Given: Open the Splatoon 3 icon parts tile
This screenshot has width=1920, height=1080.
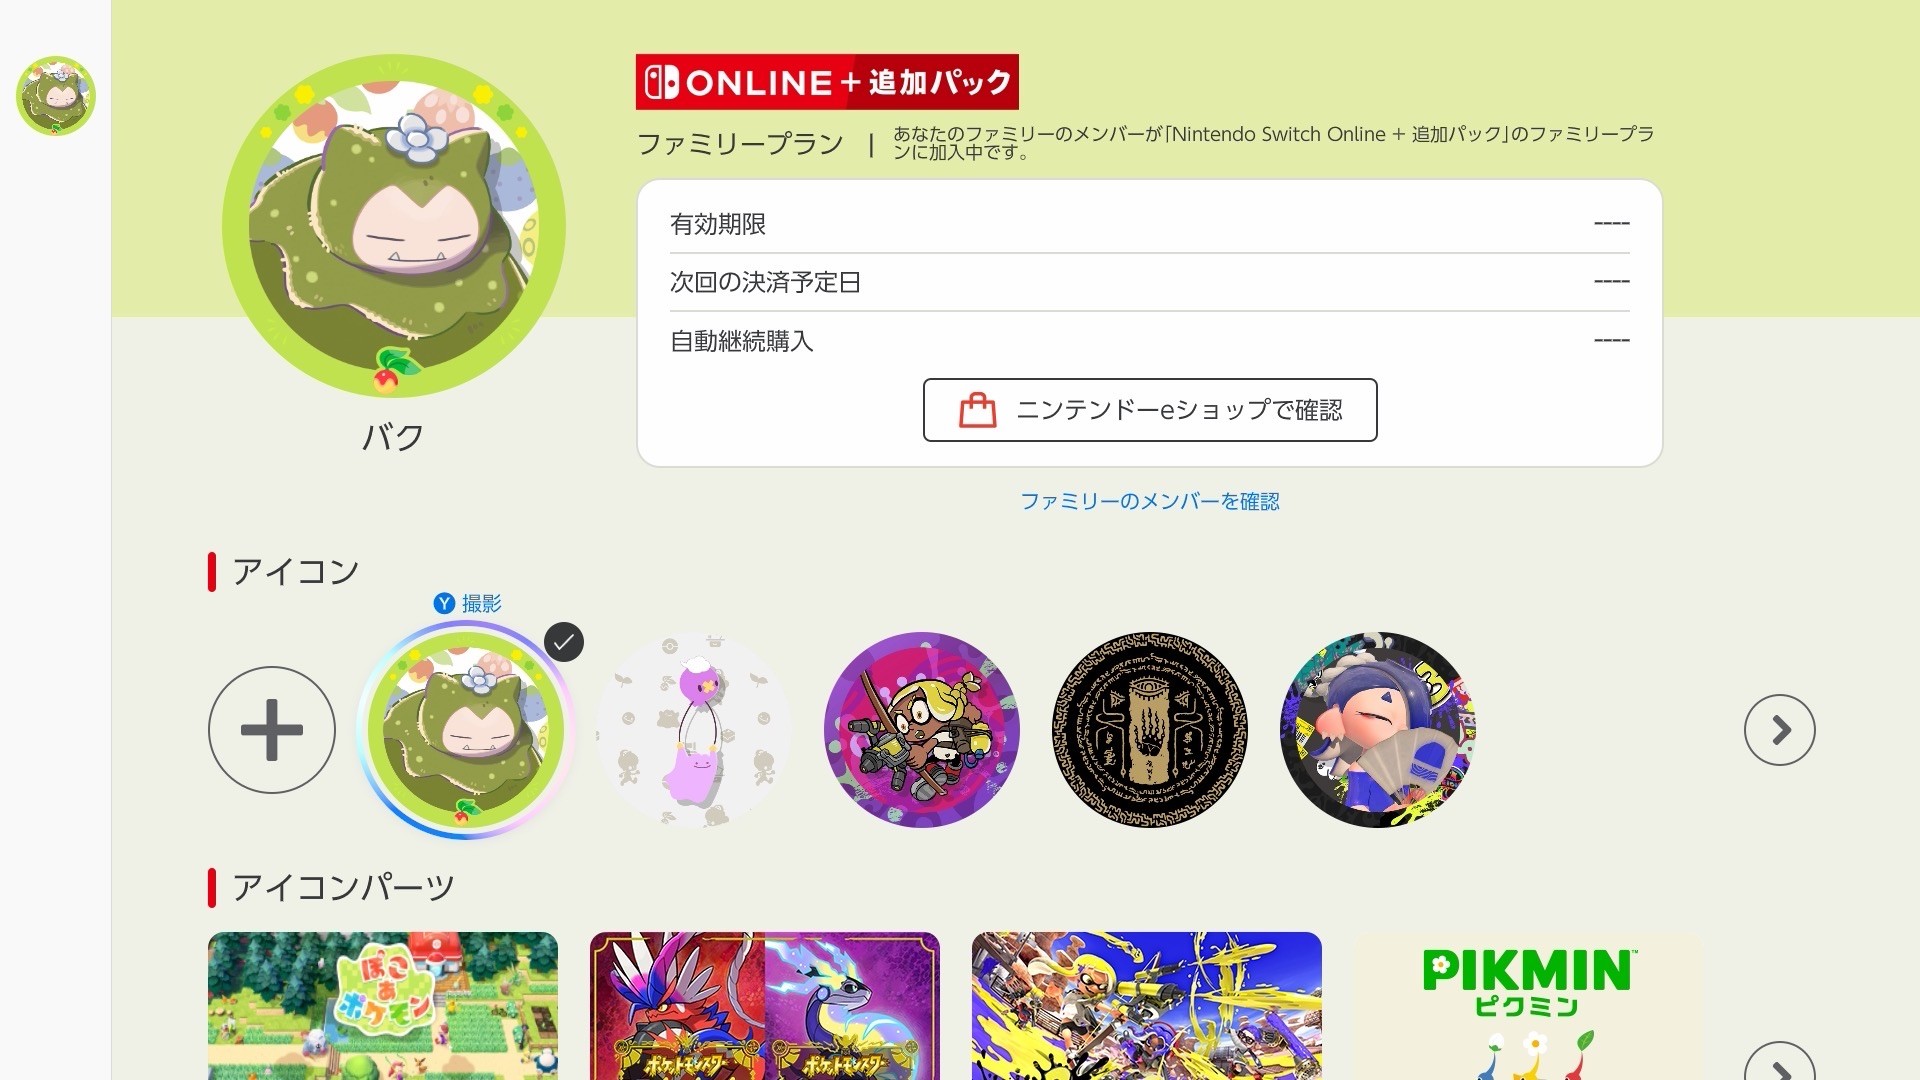Looking at the screenshot, I should pyautogui.click(x=1147, y=1006).
